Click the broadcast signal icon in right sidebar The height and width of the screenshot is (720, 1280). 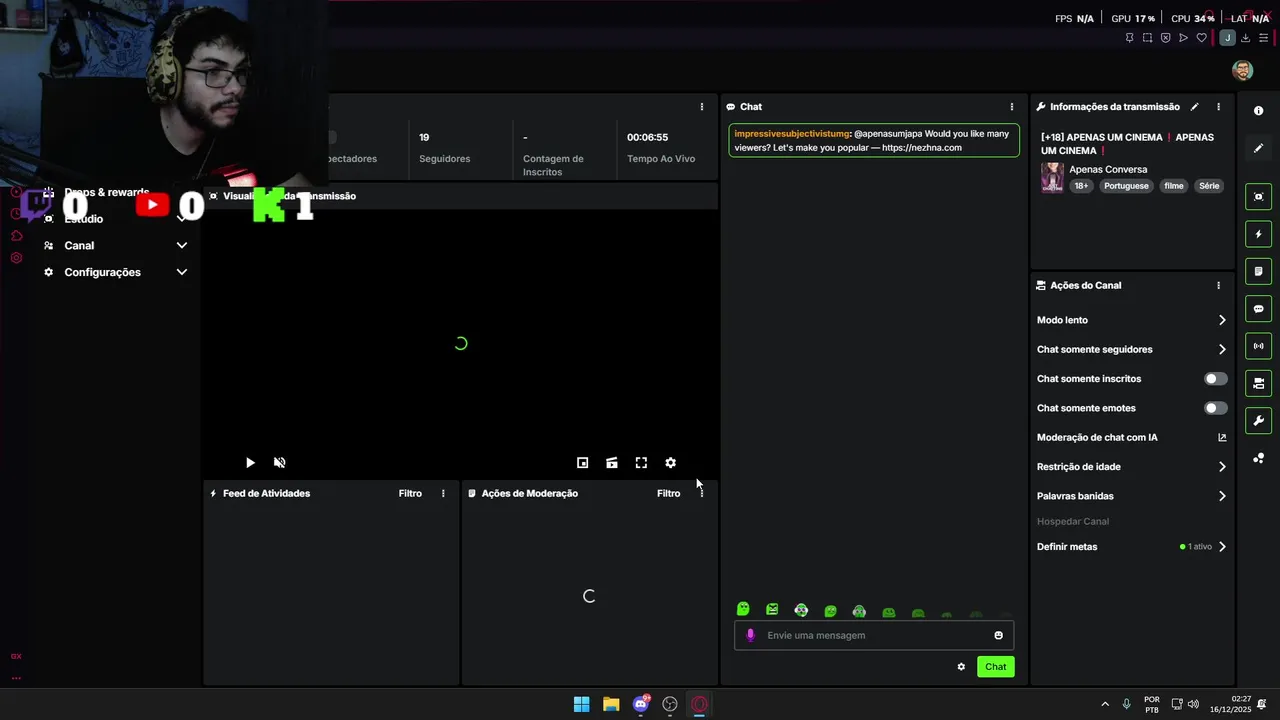pyautogui.click(x=1259, y=346)
